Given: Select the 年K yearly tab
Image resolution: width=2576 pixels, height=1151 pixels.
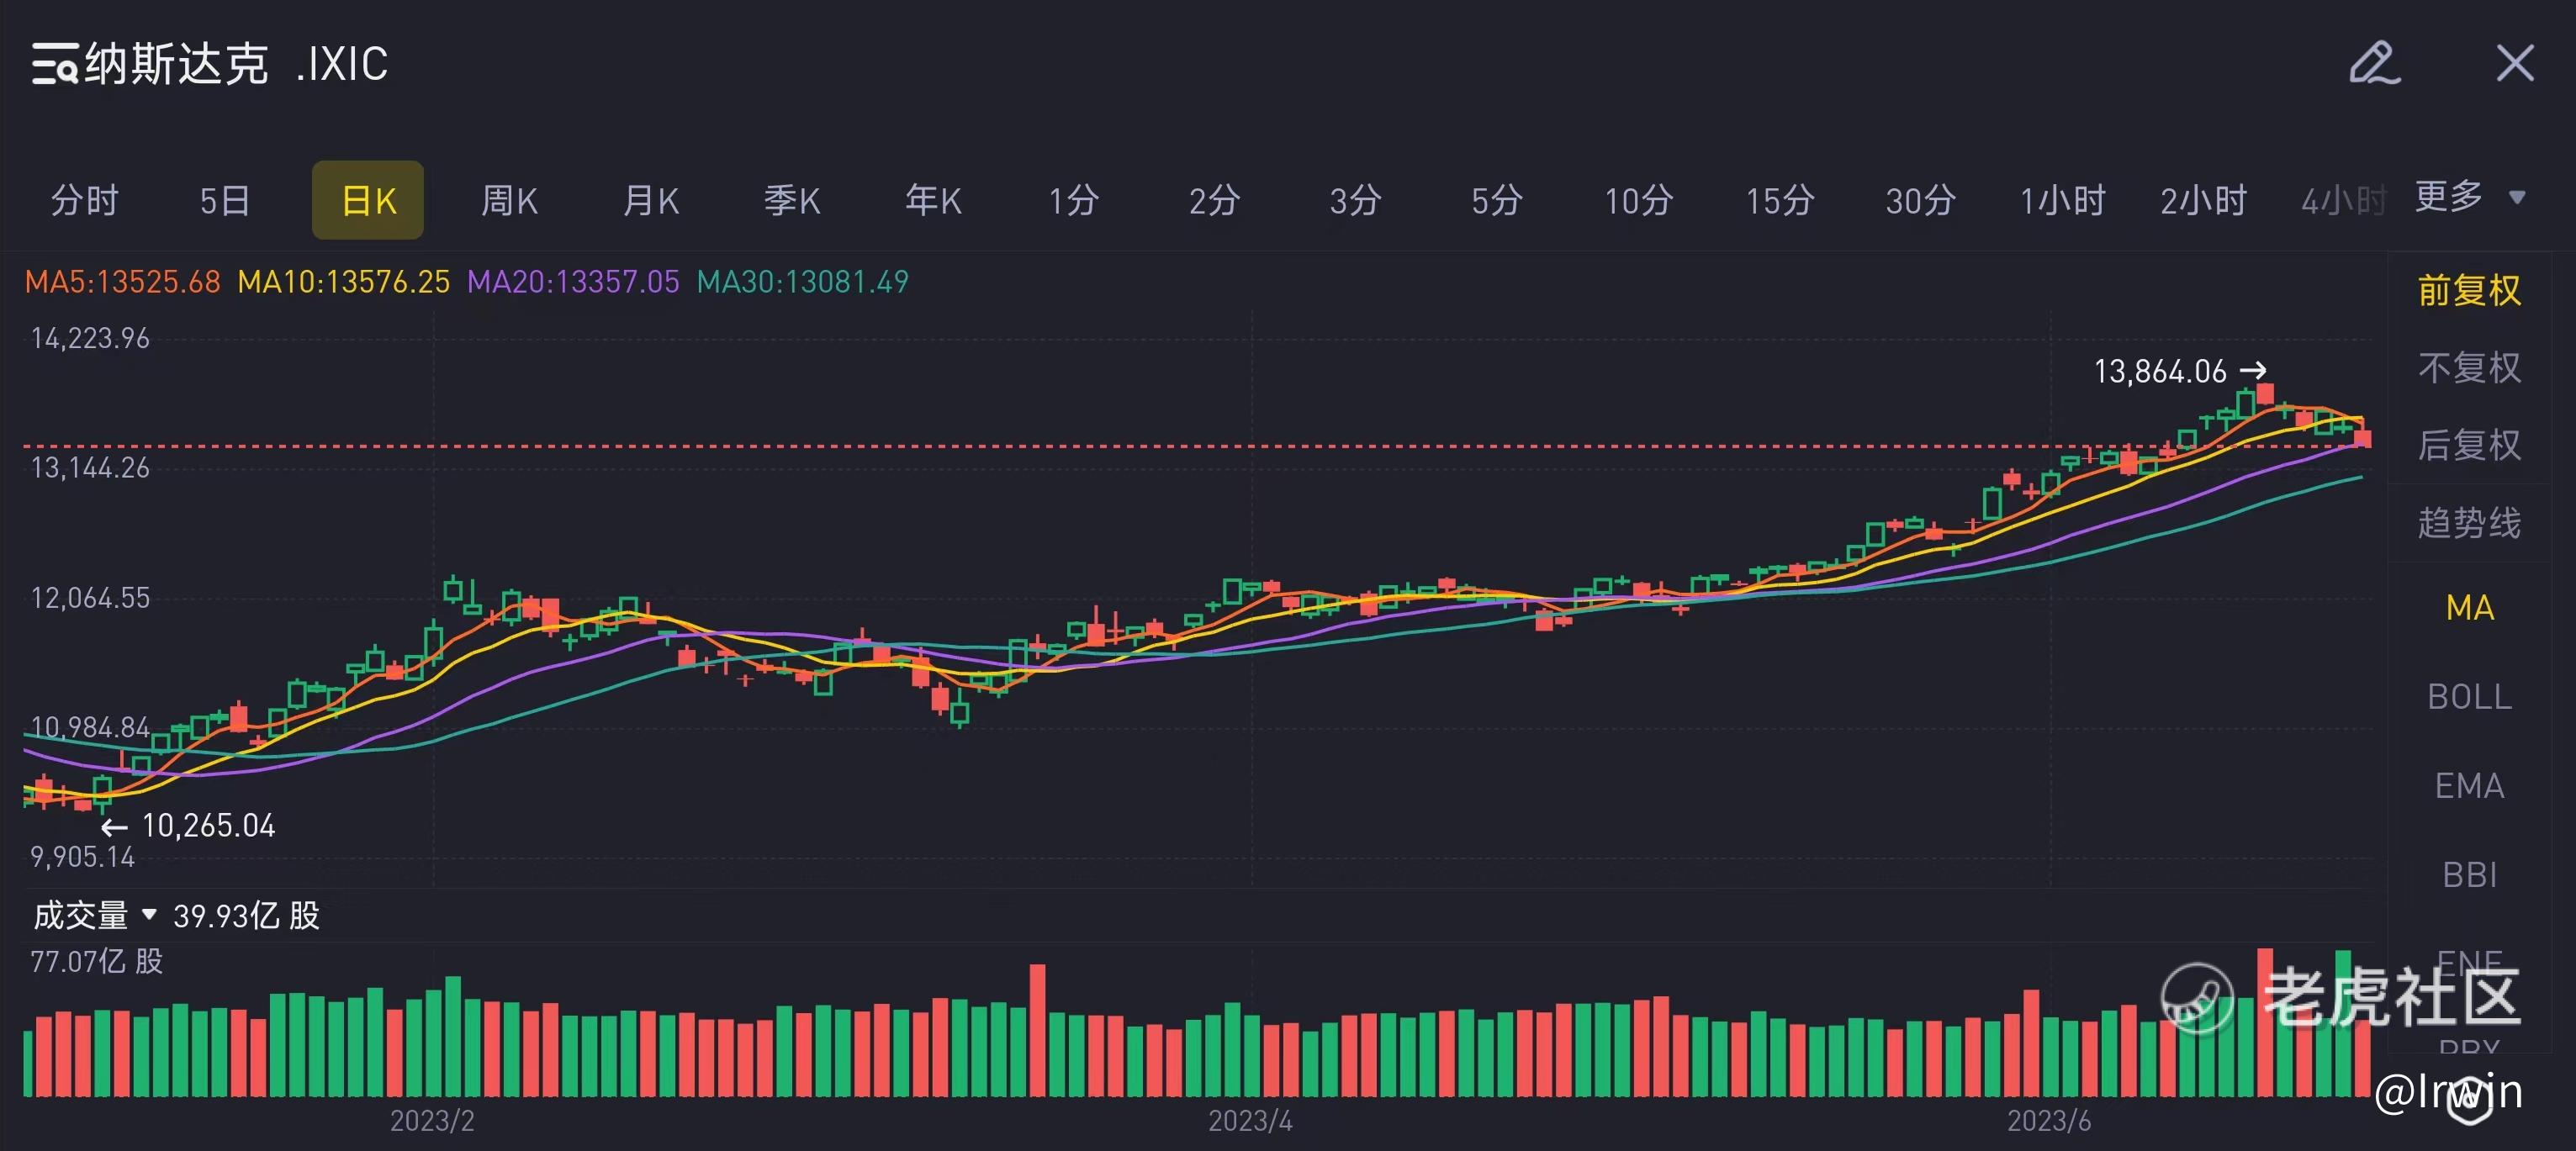Looking at the screenshot, I should click(x=933, y=200).
